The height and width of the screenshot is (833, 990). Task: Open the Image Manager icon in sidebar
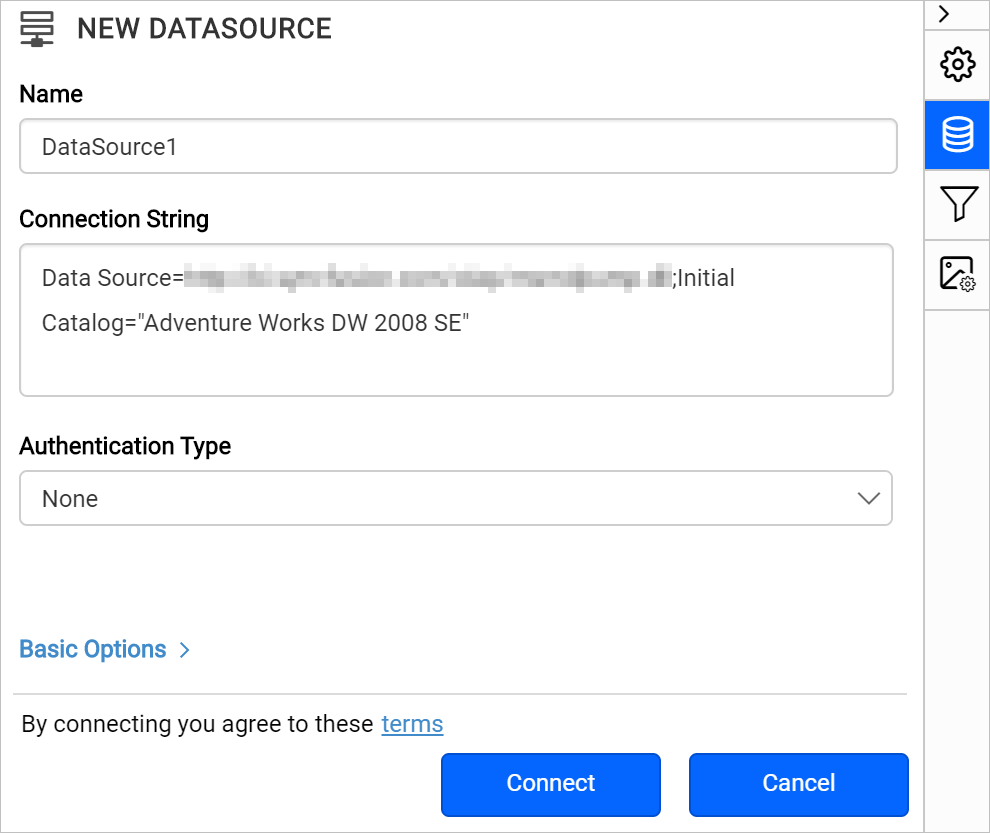[x=957, y=273]
